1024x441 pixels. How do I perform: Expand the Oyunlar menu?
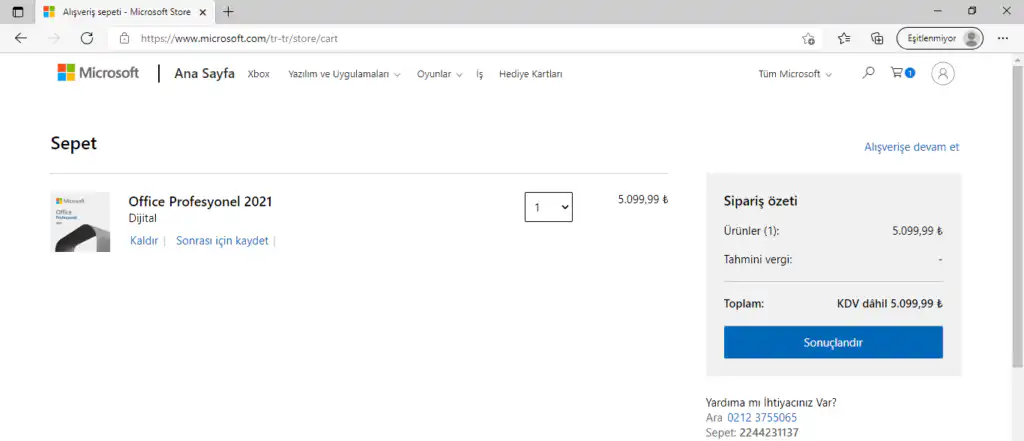tap(440, 74)
